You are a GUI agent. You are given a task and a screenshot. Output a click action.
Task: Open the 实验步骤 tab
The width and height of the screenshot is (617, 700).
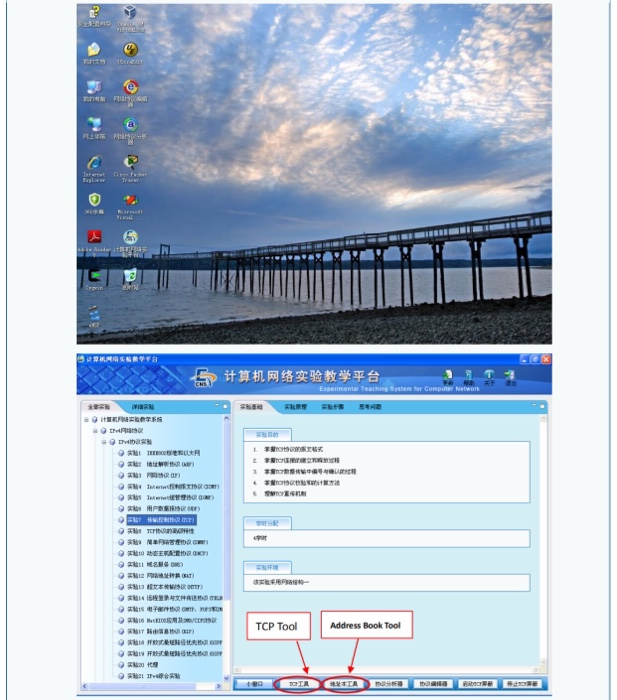coord(333,407)
